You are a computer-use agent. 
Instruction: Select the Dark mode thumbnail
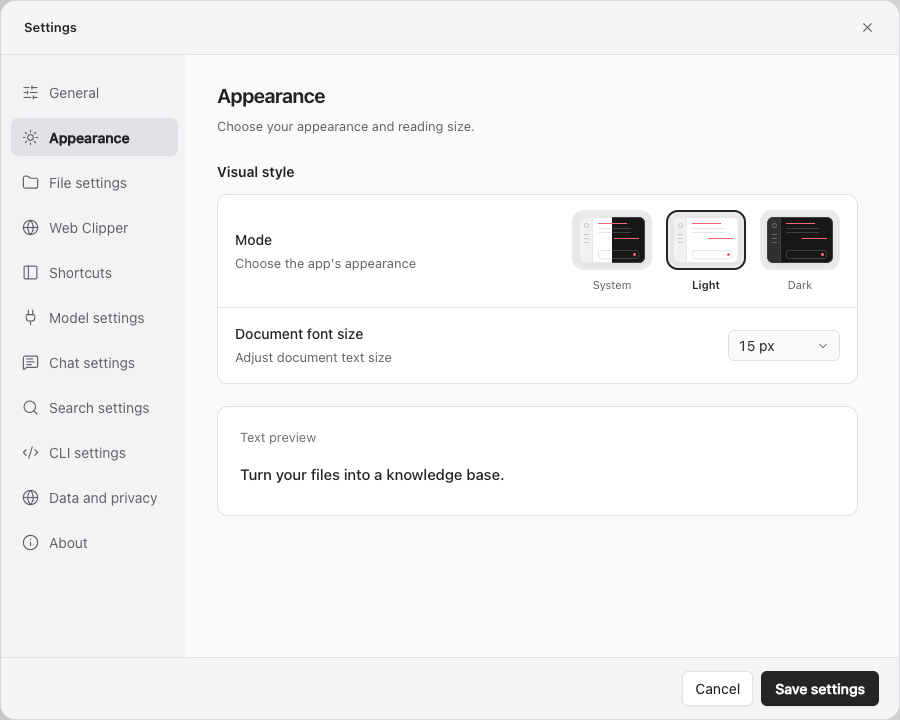coord(800,240)
